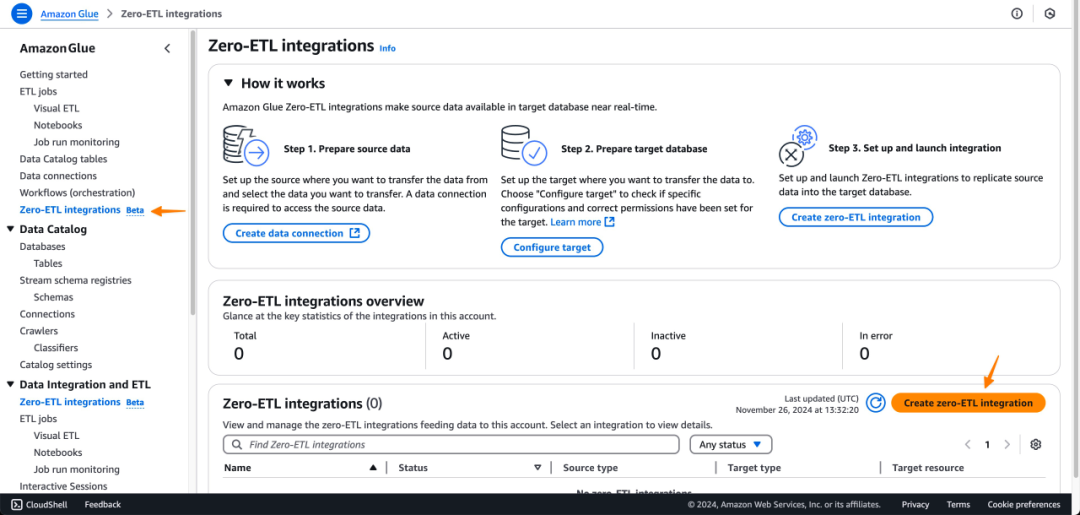The height and width of the screenshot is (515, 1080).
Task: Open Cookie preferences in footer
Action: [x=1024, y=505]
